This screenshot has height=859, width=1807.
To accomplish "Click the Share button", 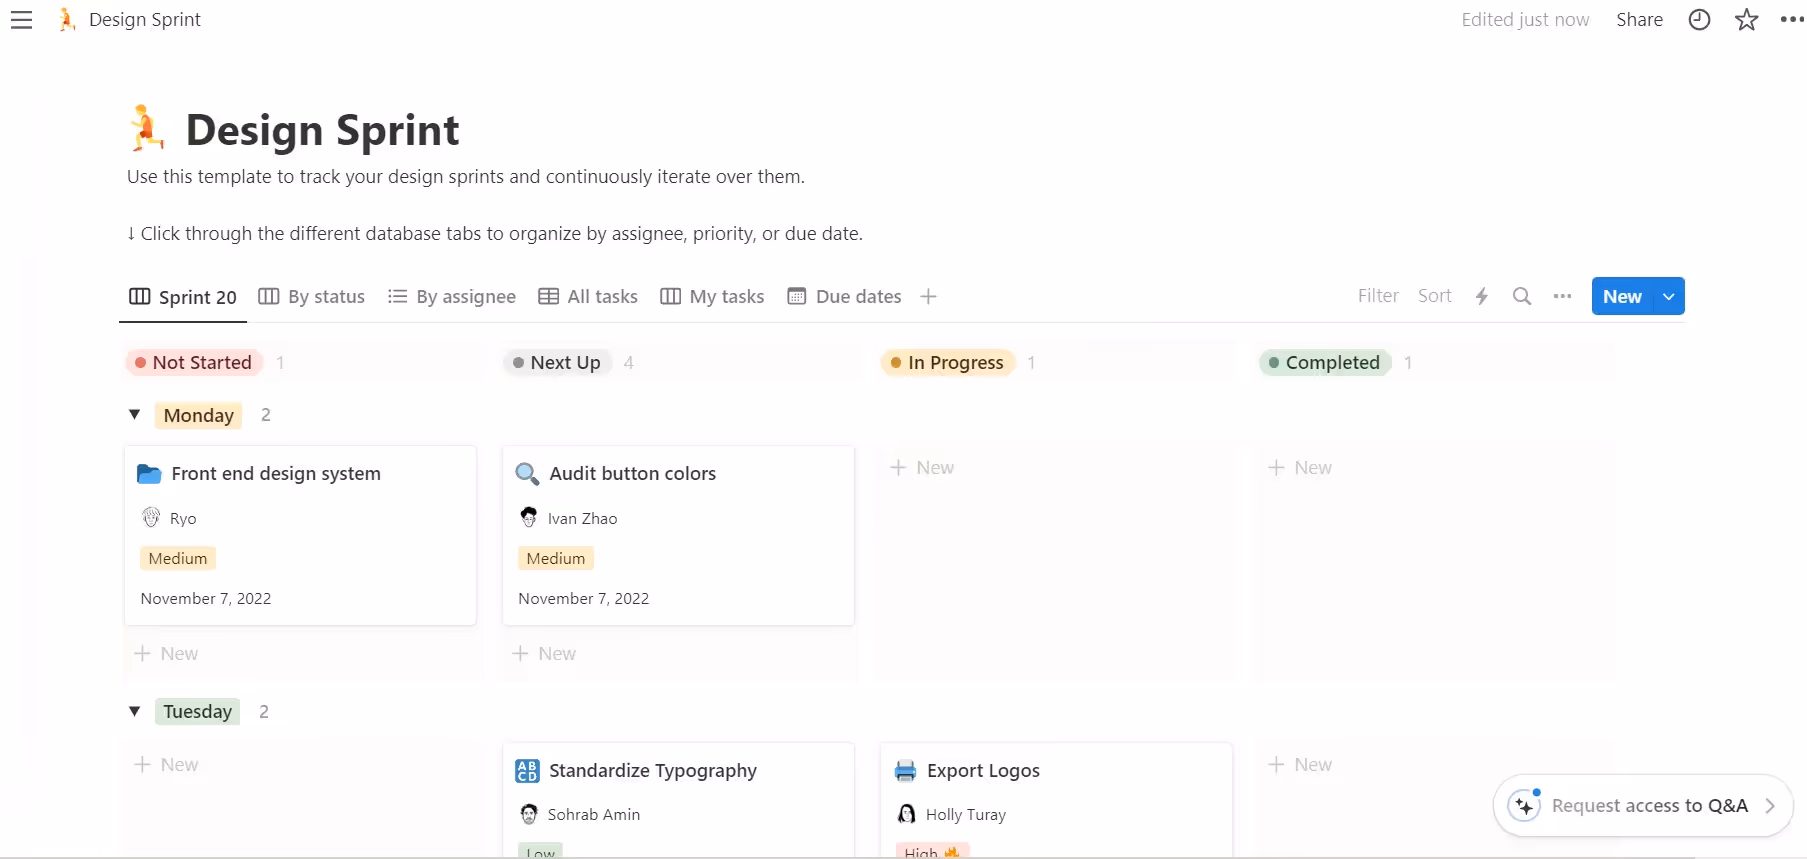I will (1639, 20).
